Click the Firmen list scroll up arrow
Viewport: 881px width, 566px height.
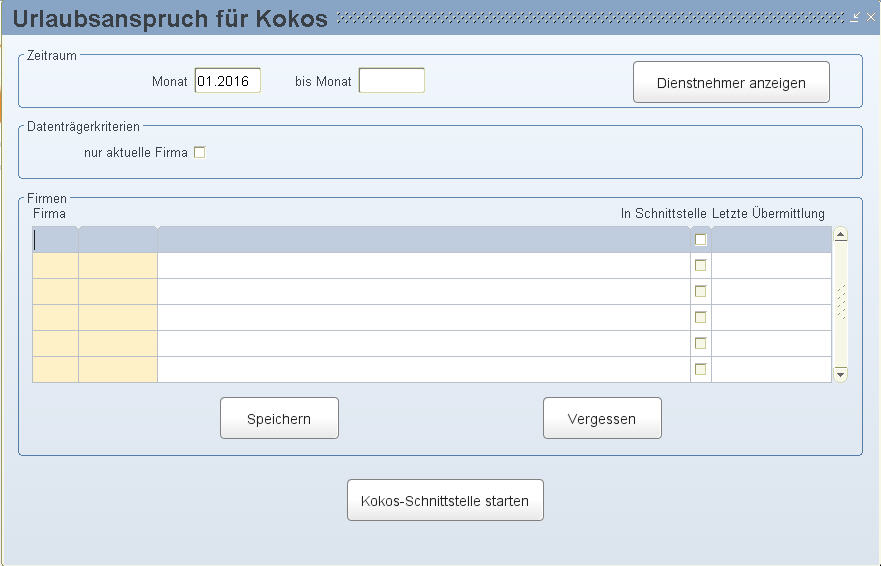tap(841, 234)
